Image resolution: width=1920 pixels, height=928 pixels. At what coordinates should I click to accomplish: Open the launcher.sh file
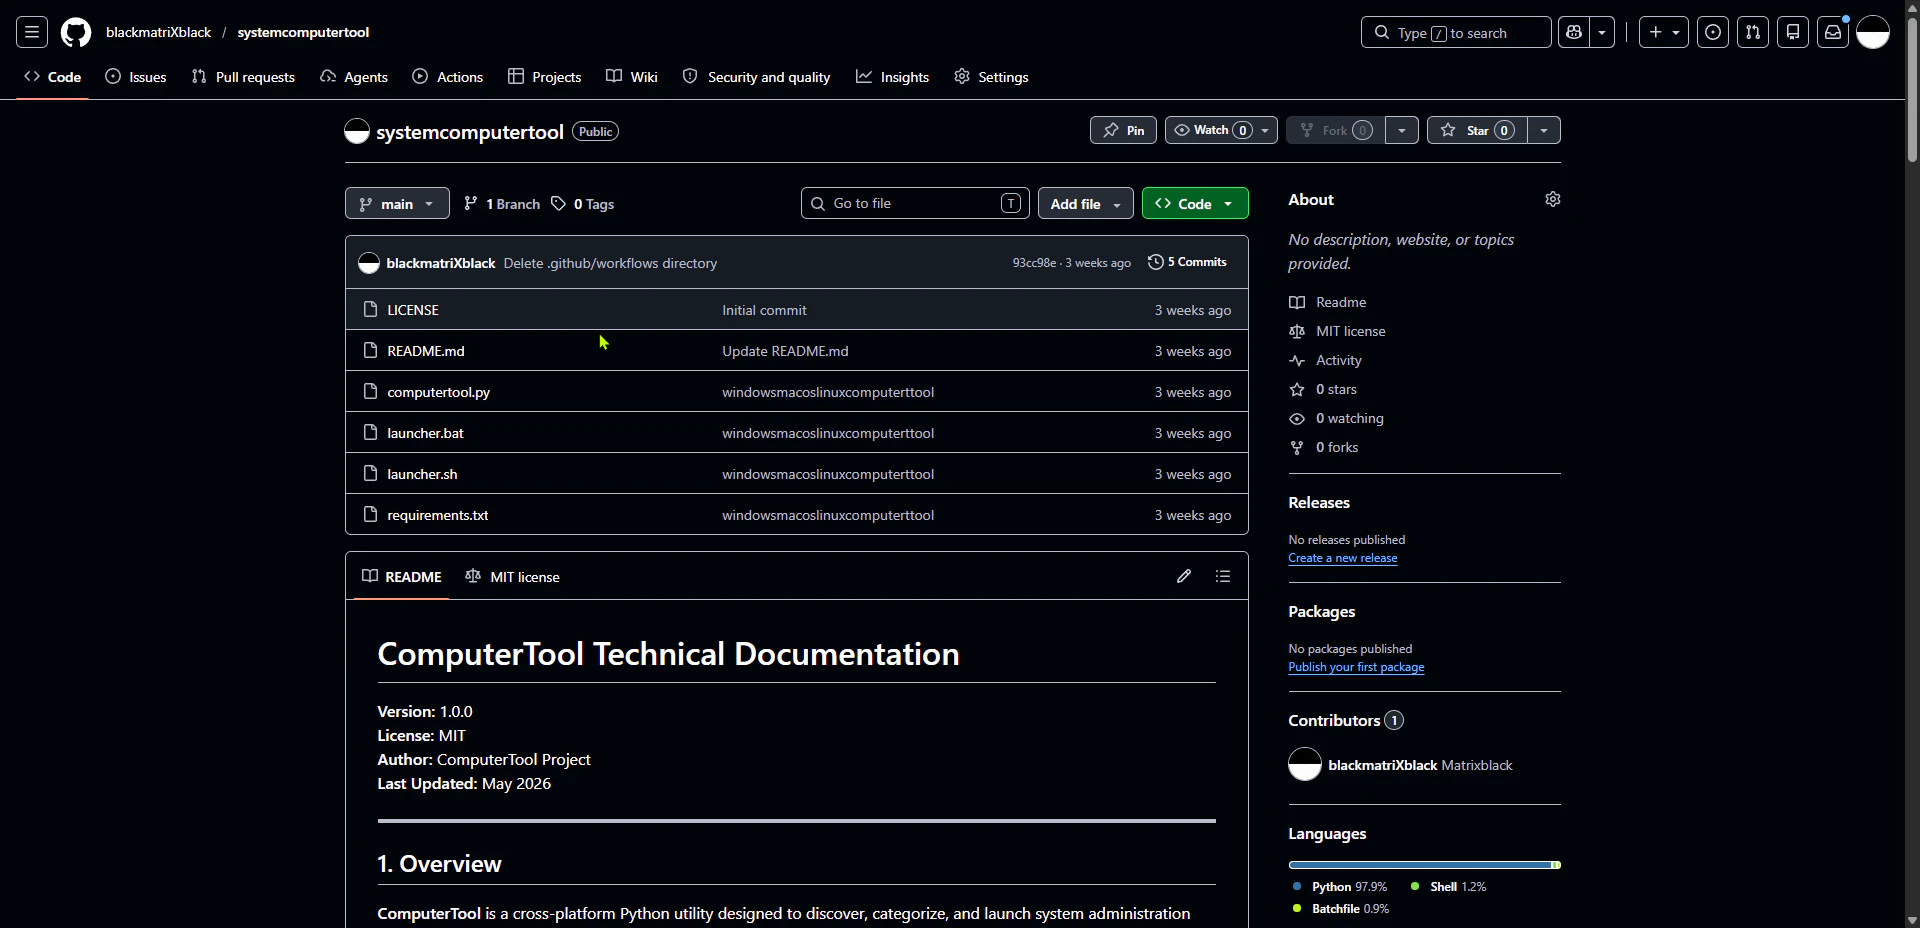click(422, 474)
